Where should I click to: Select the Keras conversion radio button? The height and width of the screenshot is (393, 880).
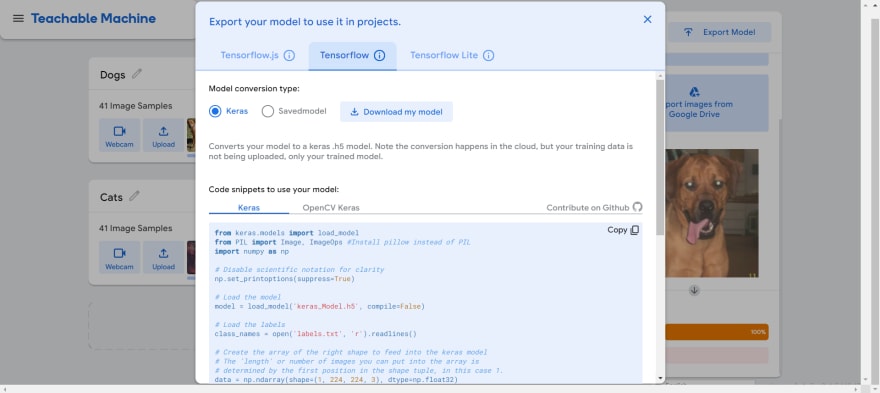click(215, 112)
